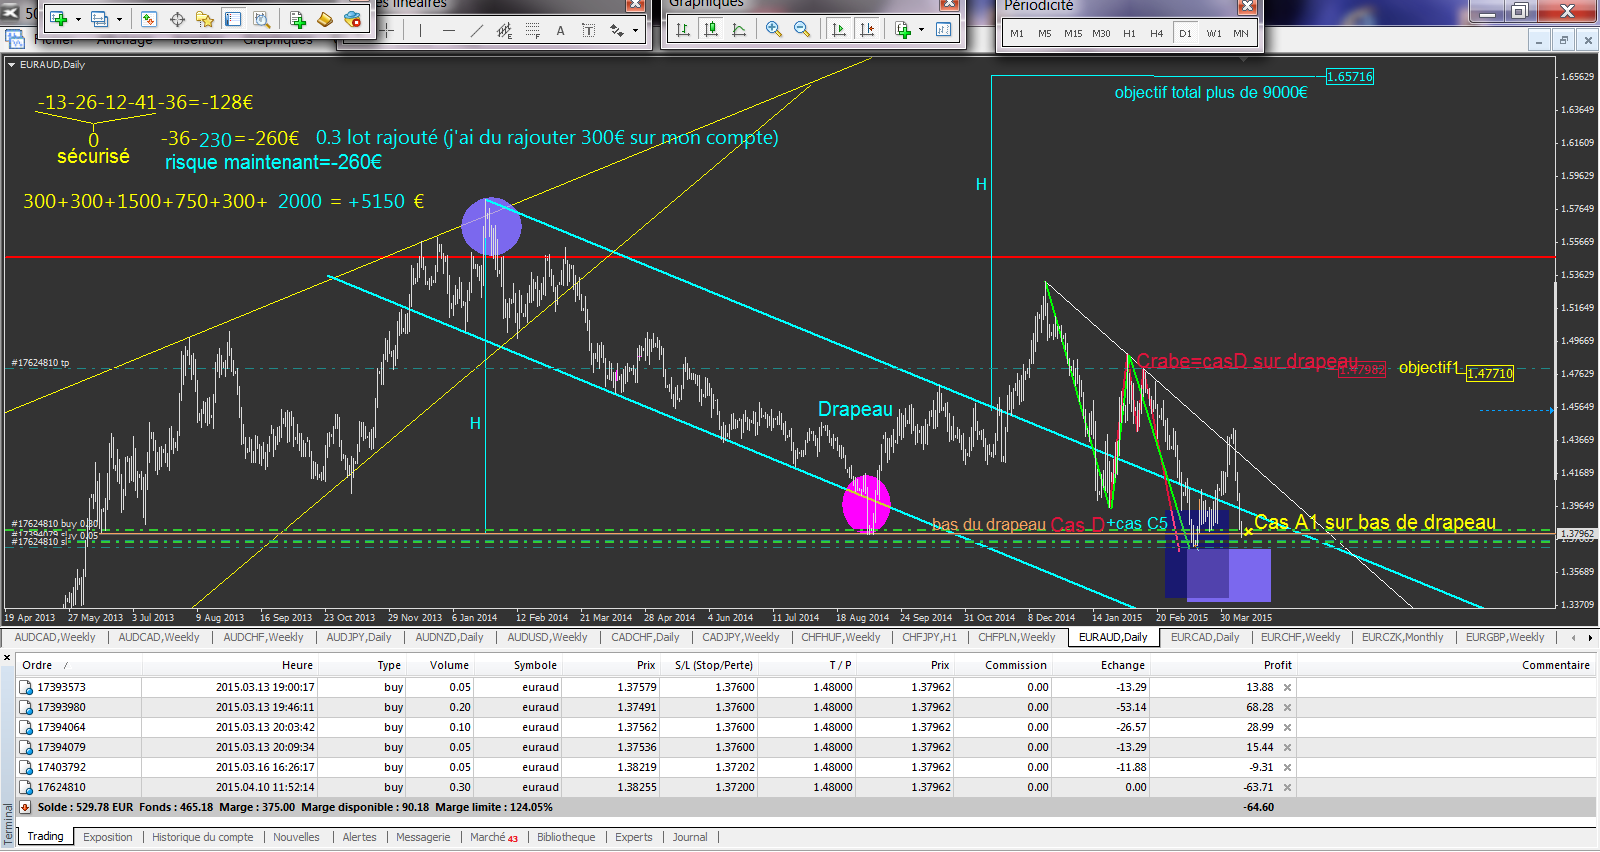Toggle the W1 weekly timeframe
The image size is (1600, 852).
[x=1213, y=33]
